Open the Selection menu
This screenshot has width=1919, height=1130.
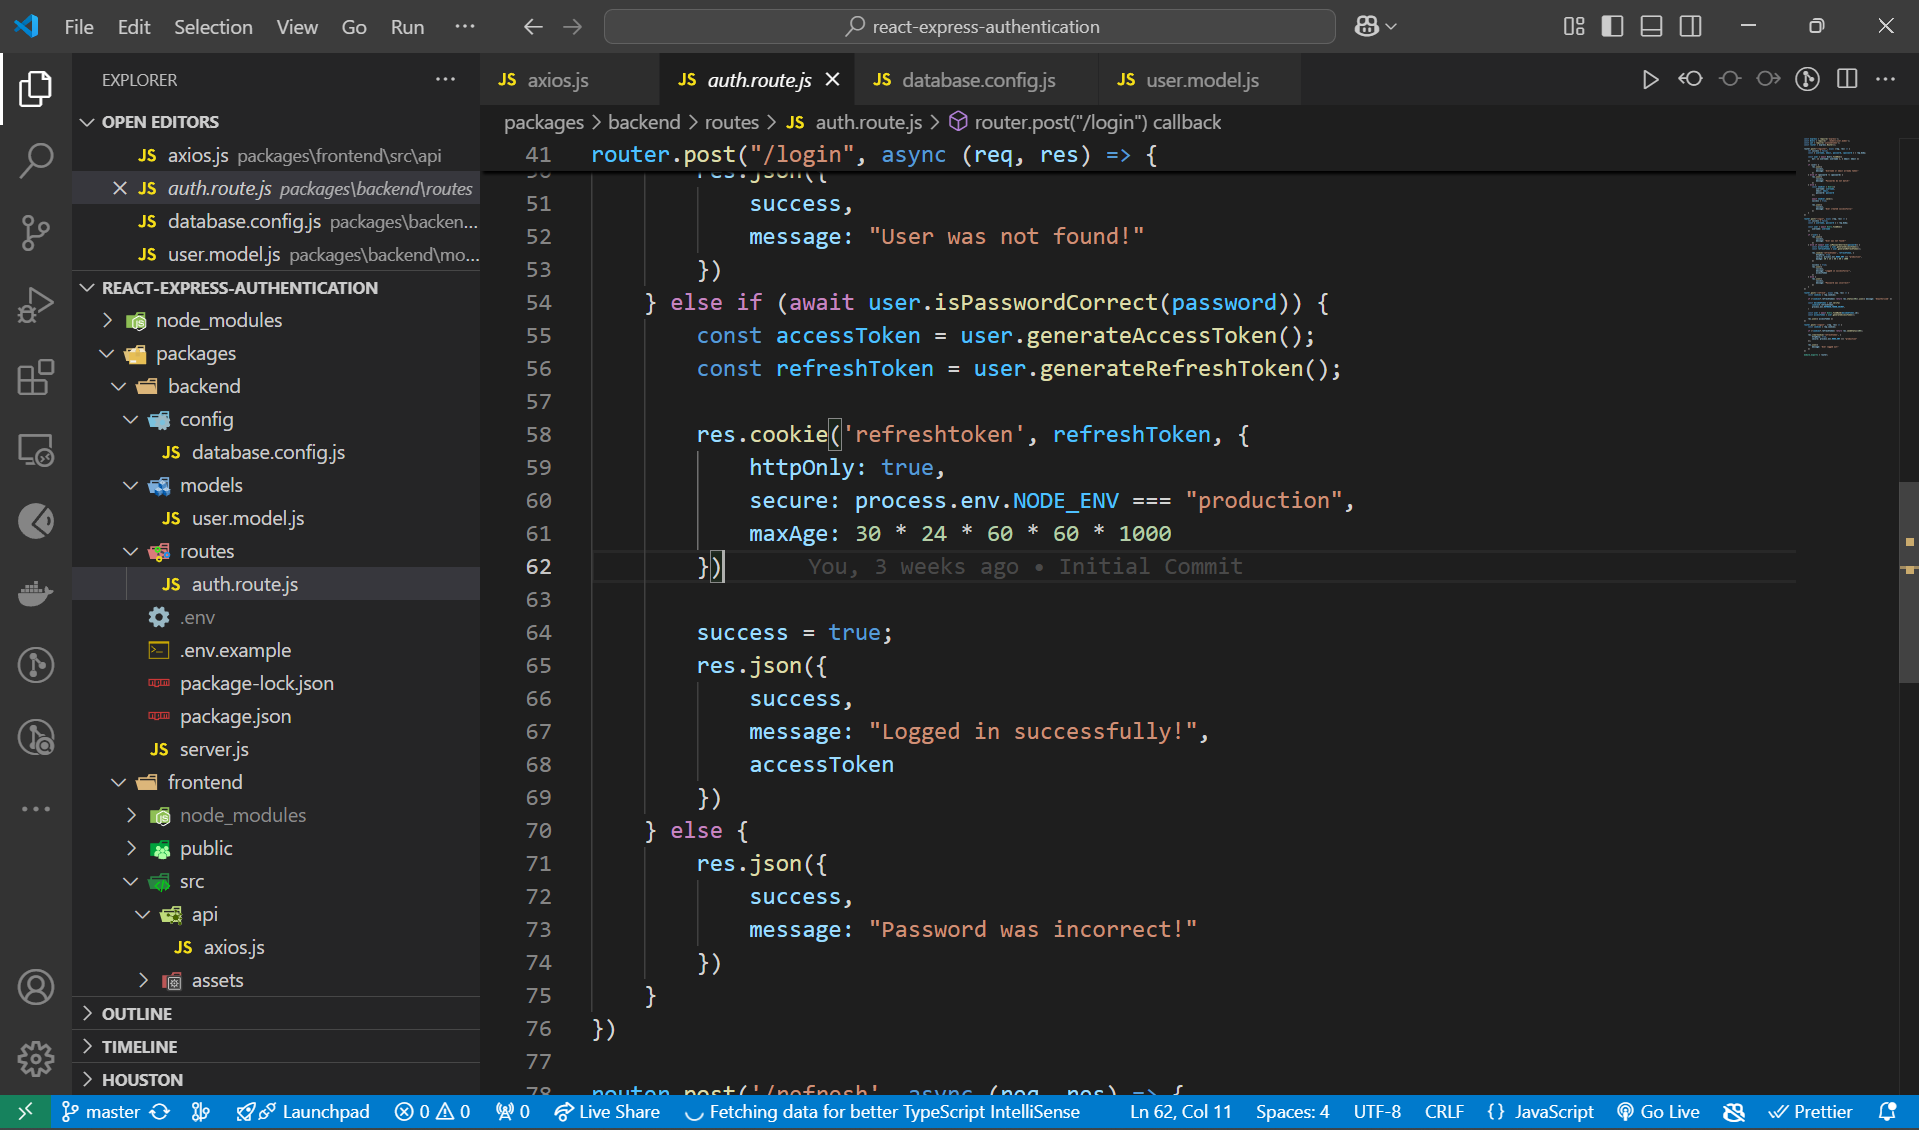213,27
